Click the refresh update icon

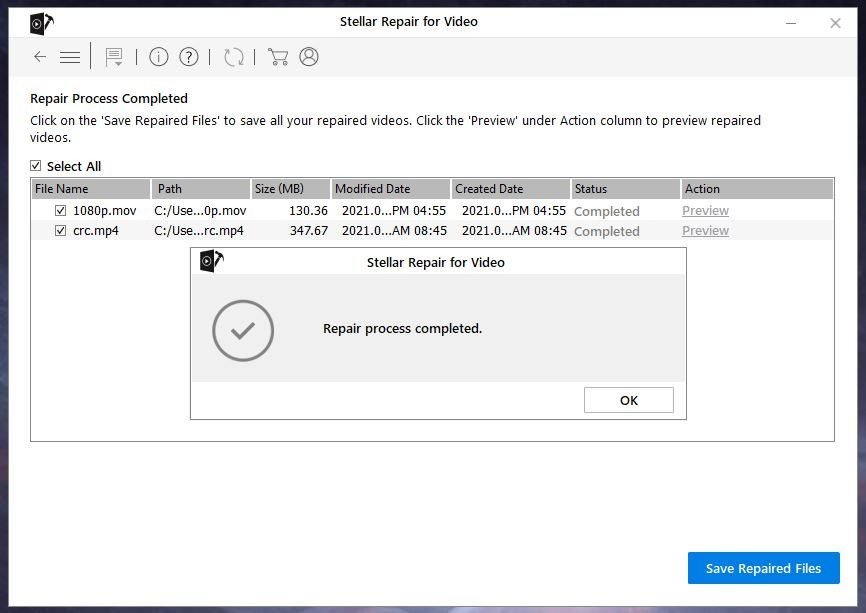coord(234,57)
